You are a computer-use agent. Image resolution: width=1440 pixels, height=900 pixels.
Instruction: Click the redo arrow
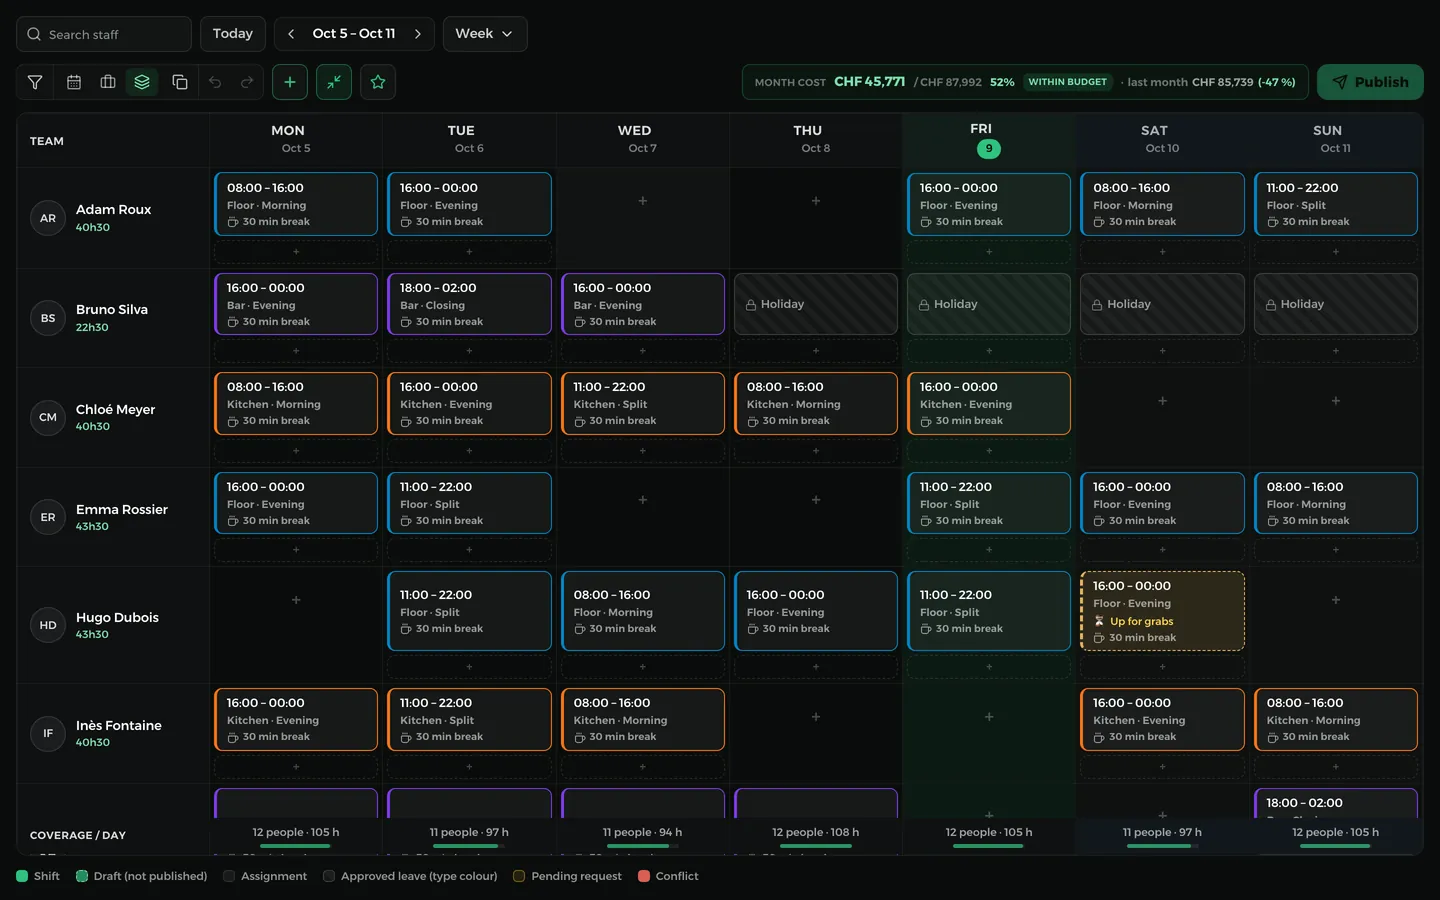[x=247, y=82]
